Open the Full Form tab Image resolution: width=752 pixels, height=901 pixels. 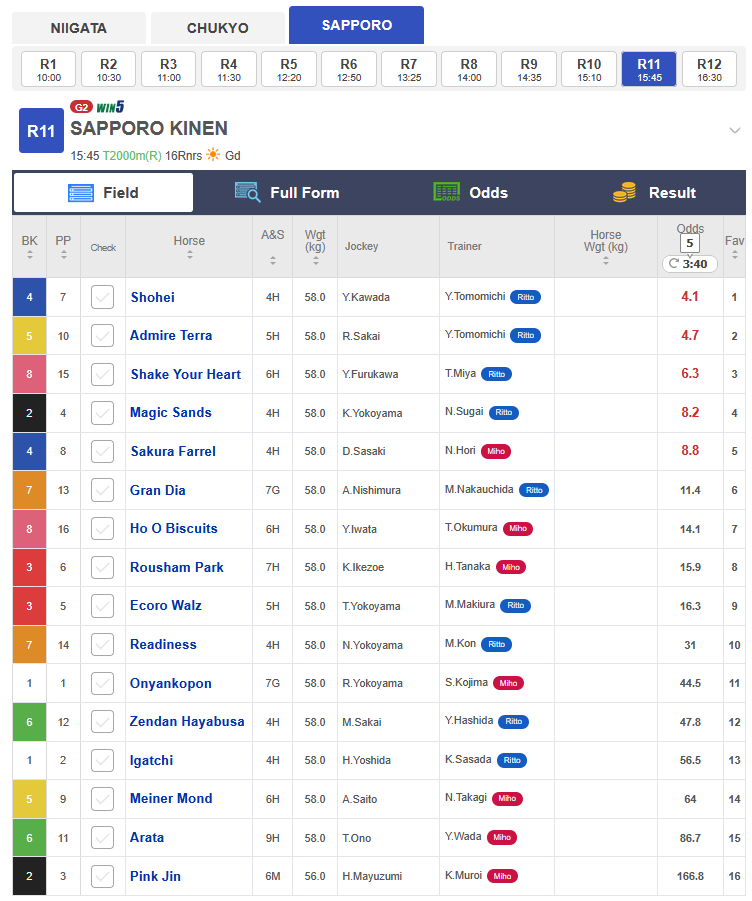pyautogui.click(x=287, y=192)
